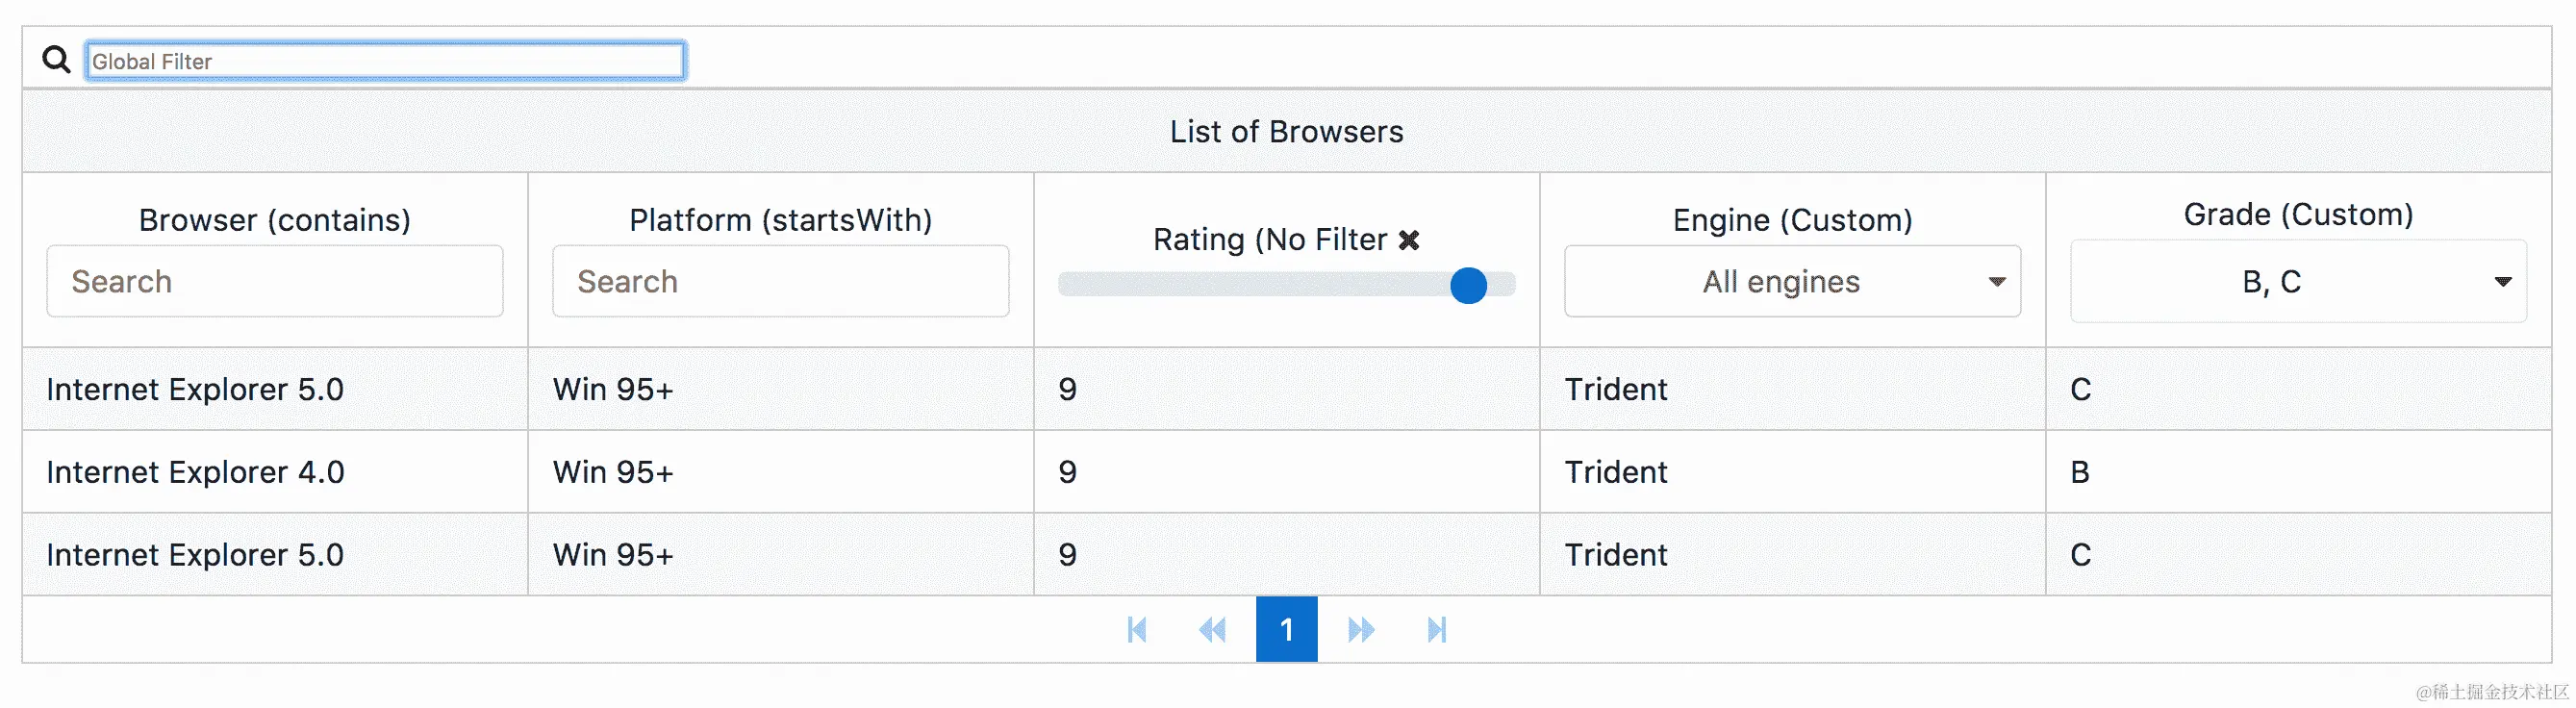Jump to the last page
Image resolution: width=2576 pixels, height=708 pixels.
[x=1437, y=629]
